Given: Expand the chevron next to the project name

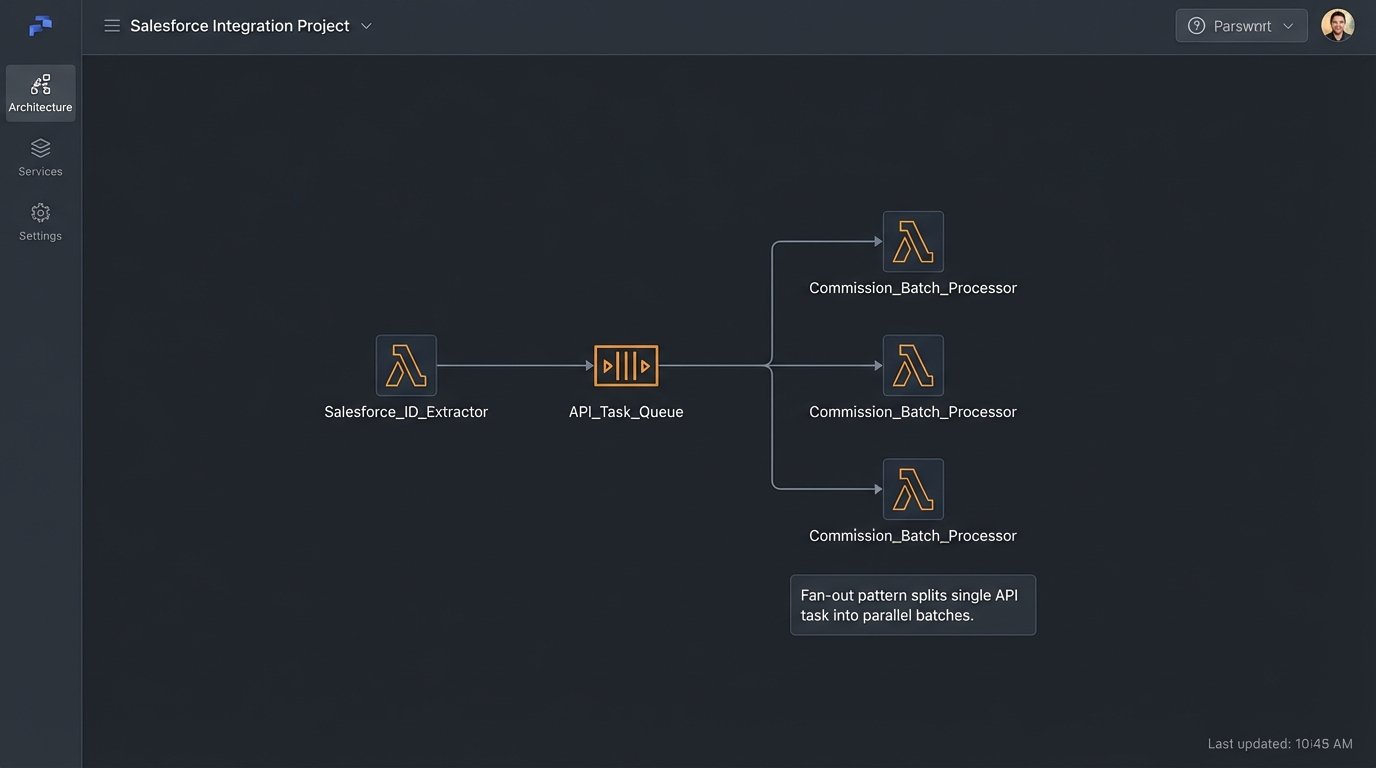Looking at the screenshot, I should (x=365, y=26).
